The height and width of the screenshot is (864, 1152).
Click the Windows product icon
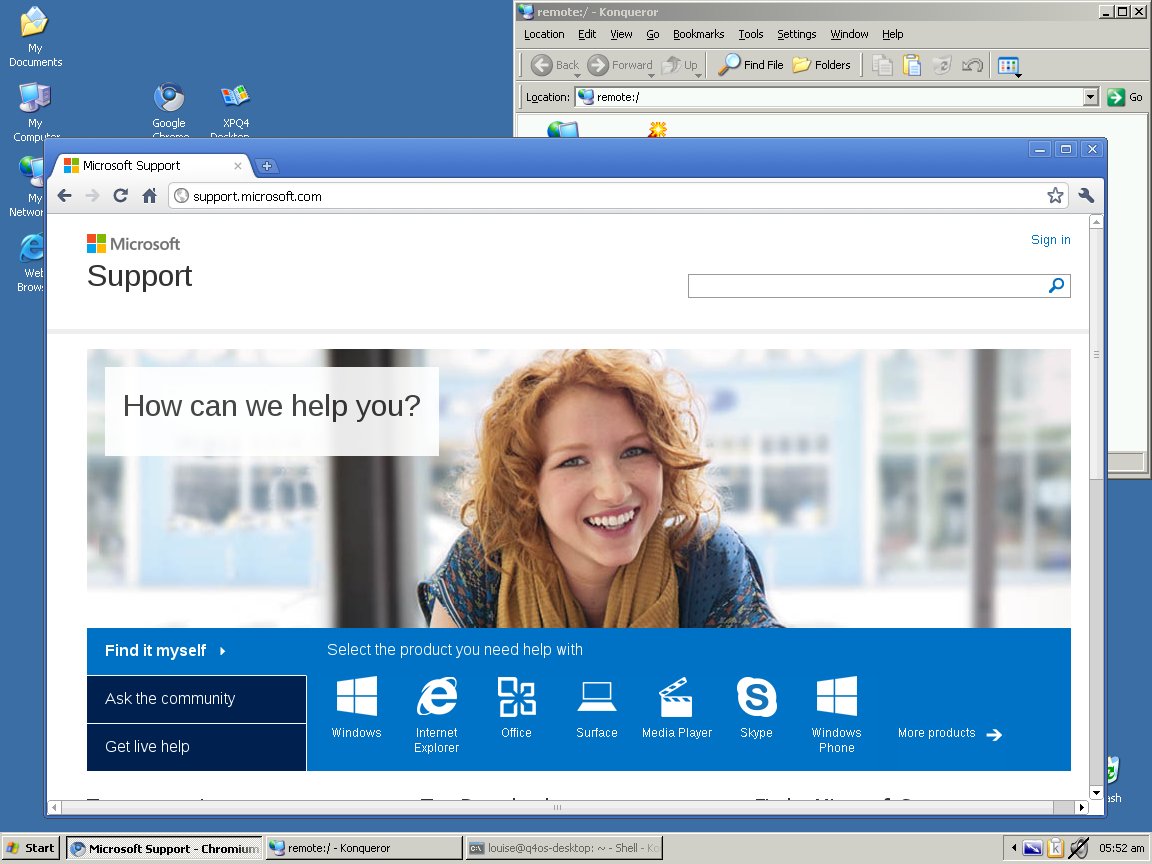click(x=356, y=697)
